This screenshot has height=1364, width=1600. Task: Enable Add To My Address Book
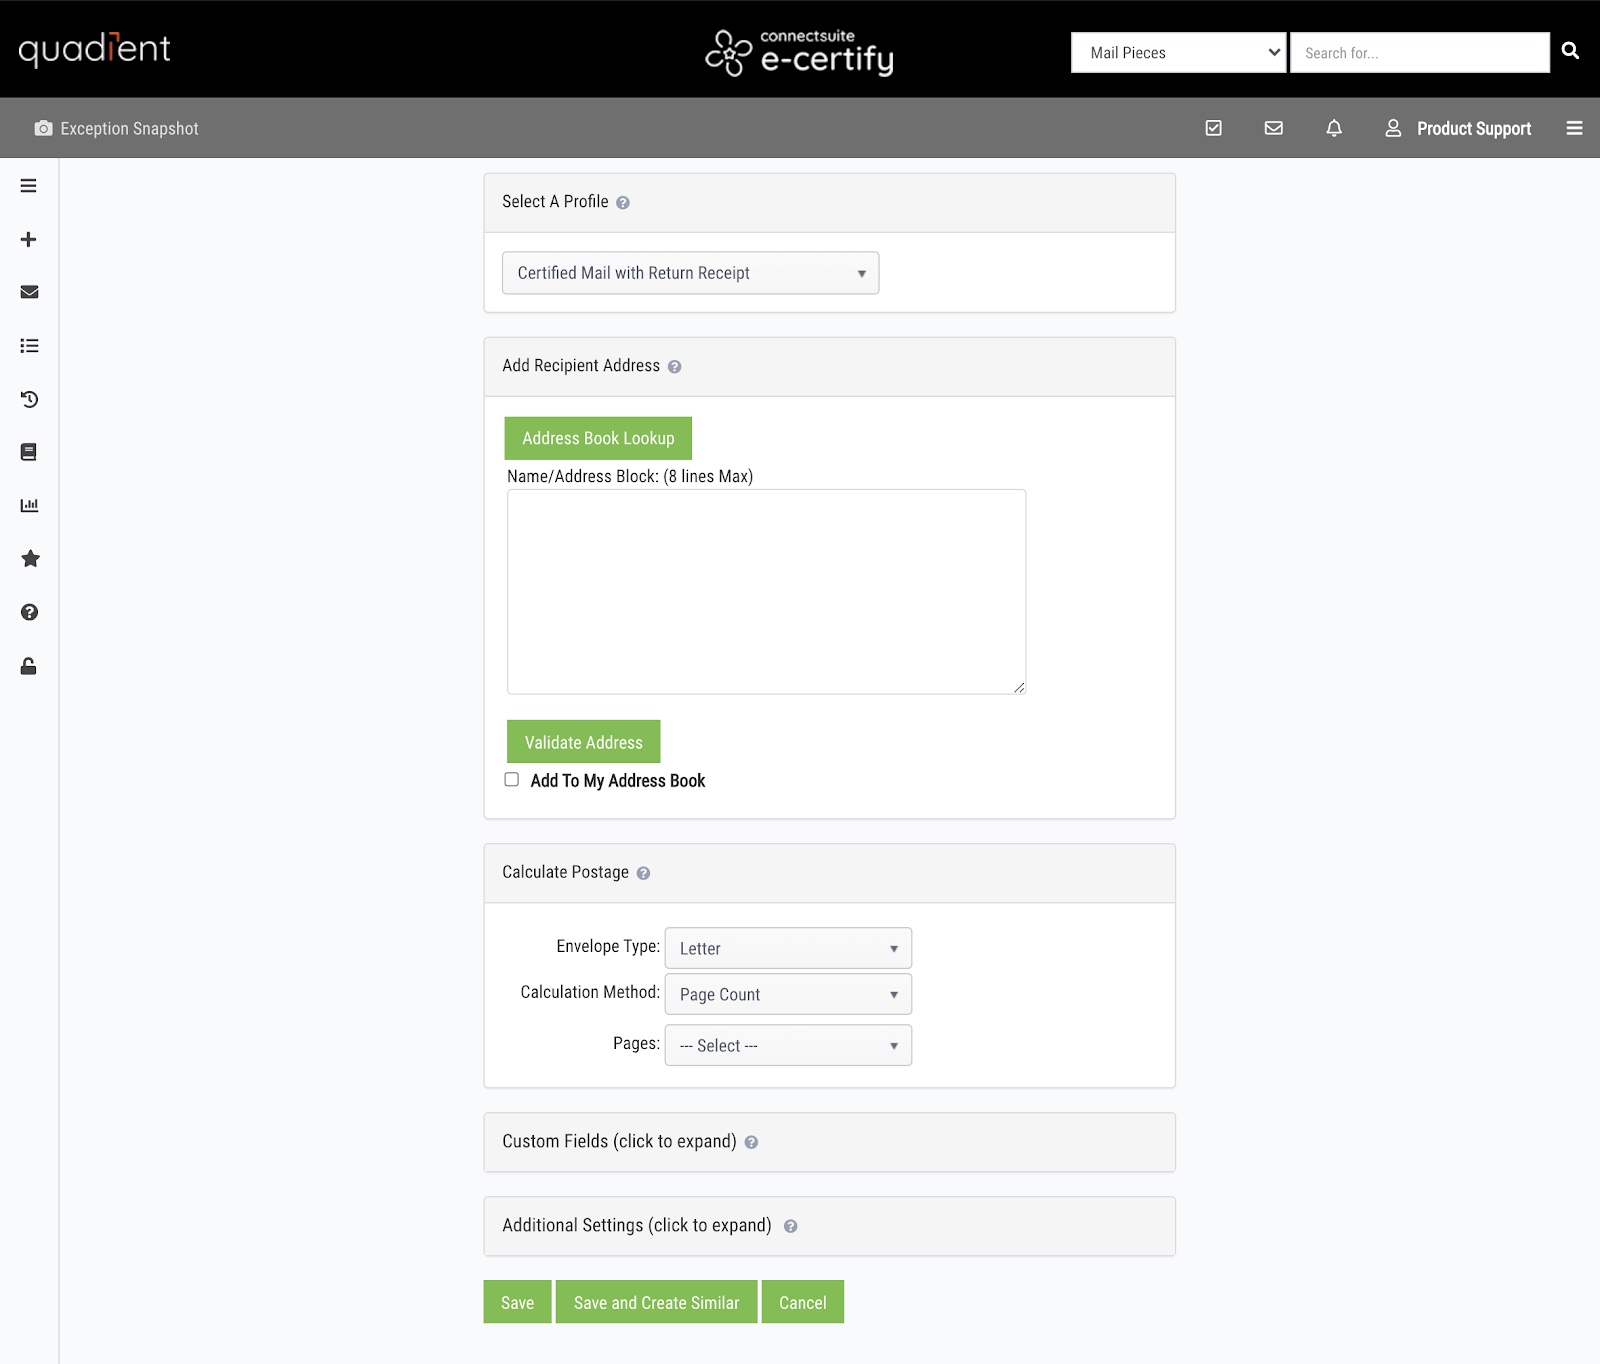[x=511, y=779]
